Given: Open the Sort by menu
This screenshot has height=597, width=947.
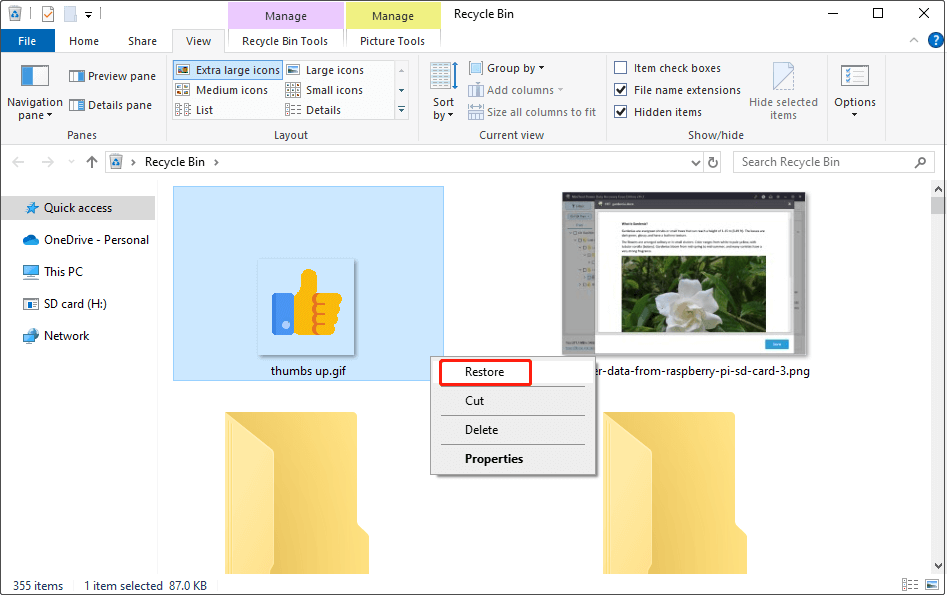Looking at the screenshot, I should [x=444, y=91].
